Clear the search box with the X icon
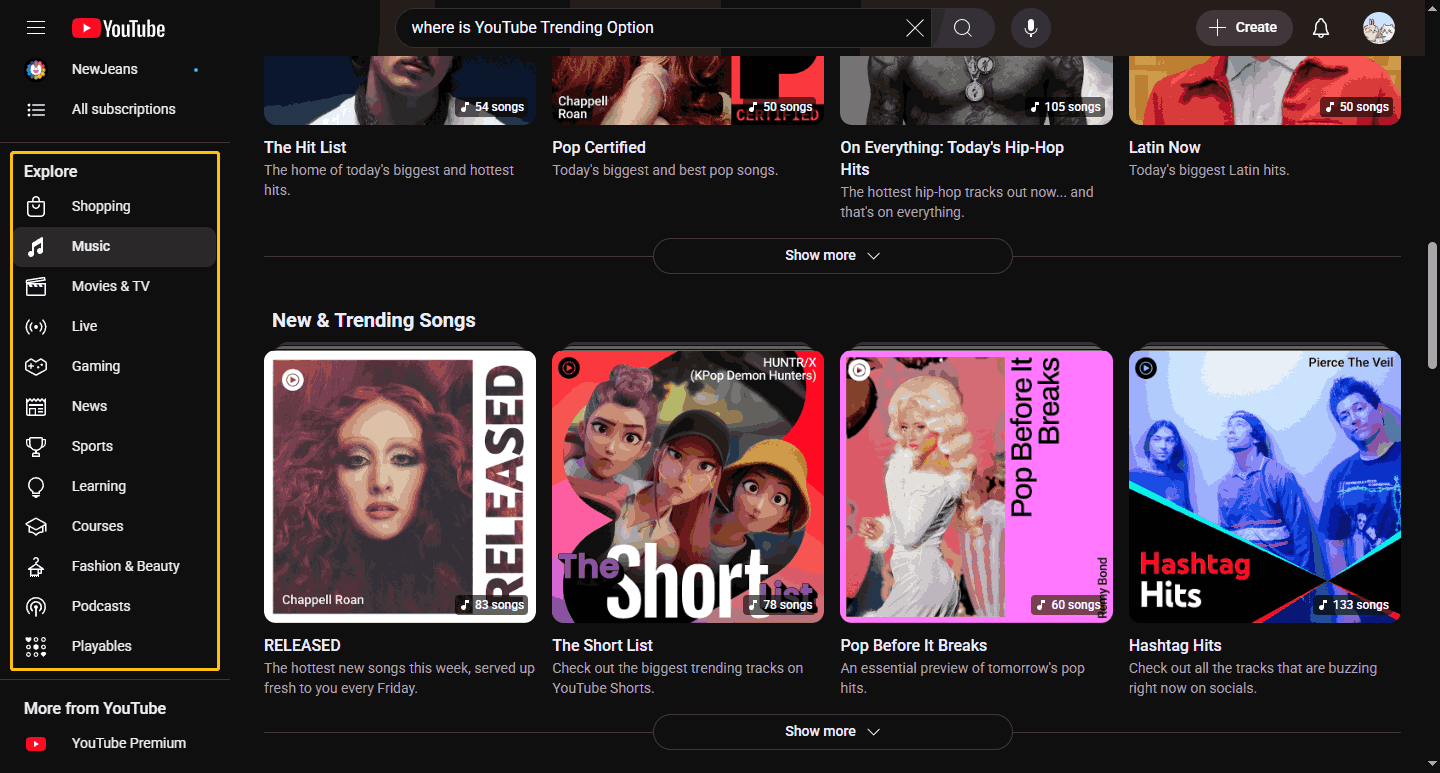Viewport: 1440px width, 773px height. coord(914,28)
